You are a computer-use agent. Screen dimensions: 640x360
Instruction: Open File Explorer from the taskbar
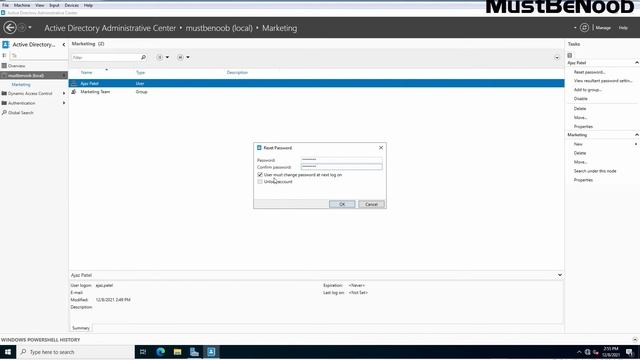click(x=177, y=352)
